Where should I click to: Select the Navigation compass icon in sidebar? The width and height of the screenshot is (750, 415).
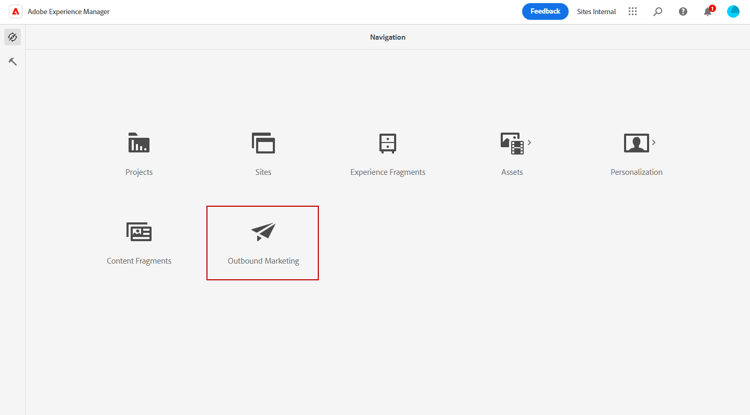12,37
